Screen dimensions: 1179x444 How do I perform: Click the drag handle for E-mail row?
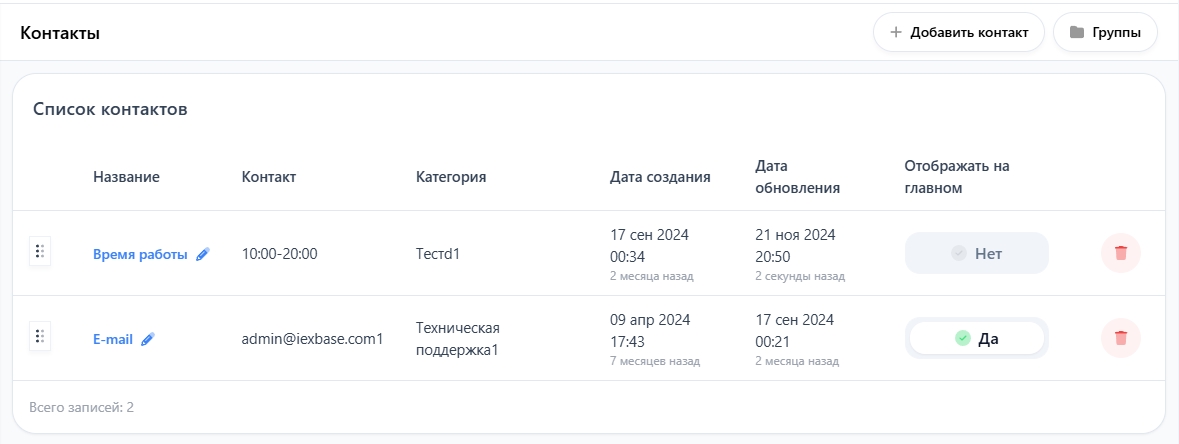(40, 337)
